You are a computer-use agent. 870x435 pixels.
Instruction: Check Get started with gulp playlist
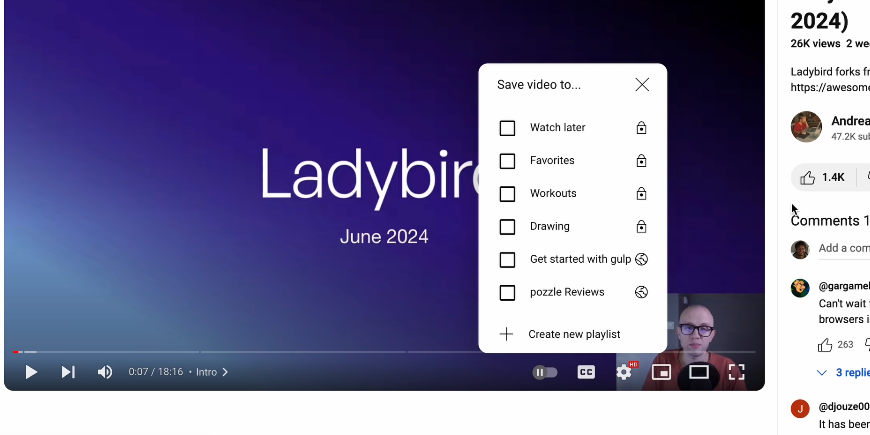[x=507, y=260]
